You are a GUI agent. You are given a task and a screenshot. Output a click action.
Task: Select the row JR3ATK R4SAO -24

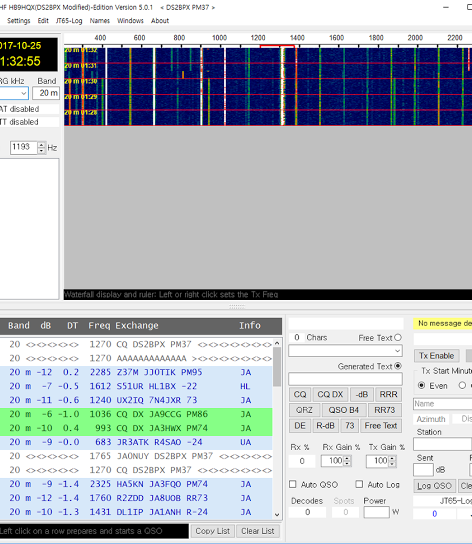pos(136,442)
